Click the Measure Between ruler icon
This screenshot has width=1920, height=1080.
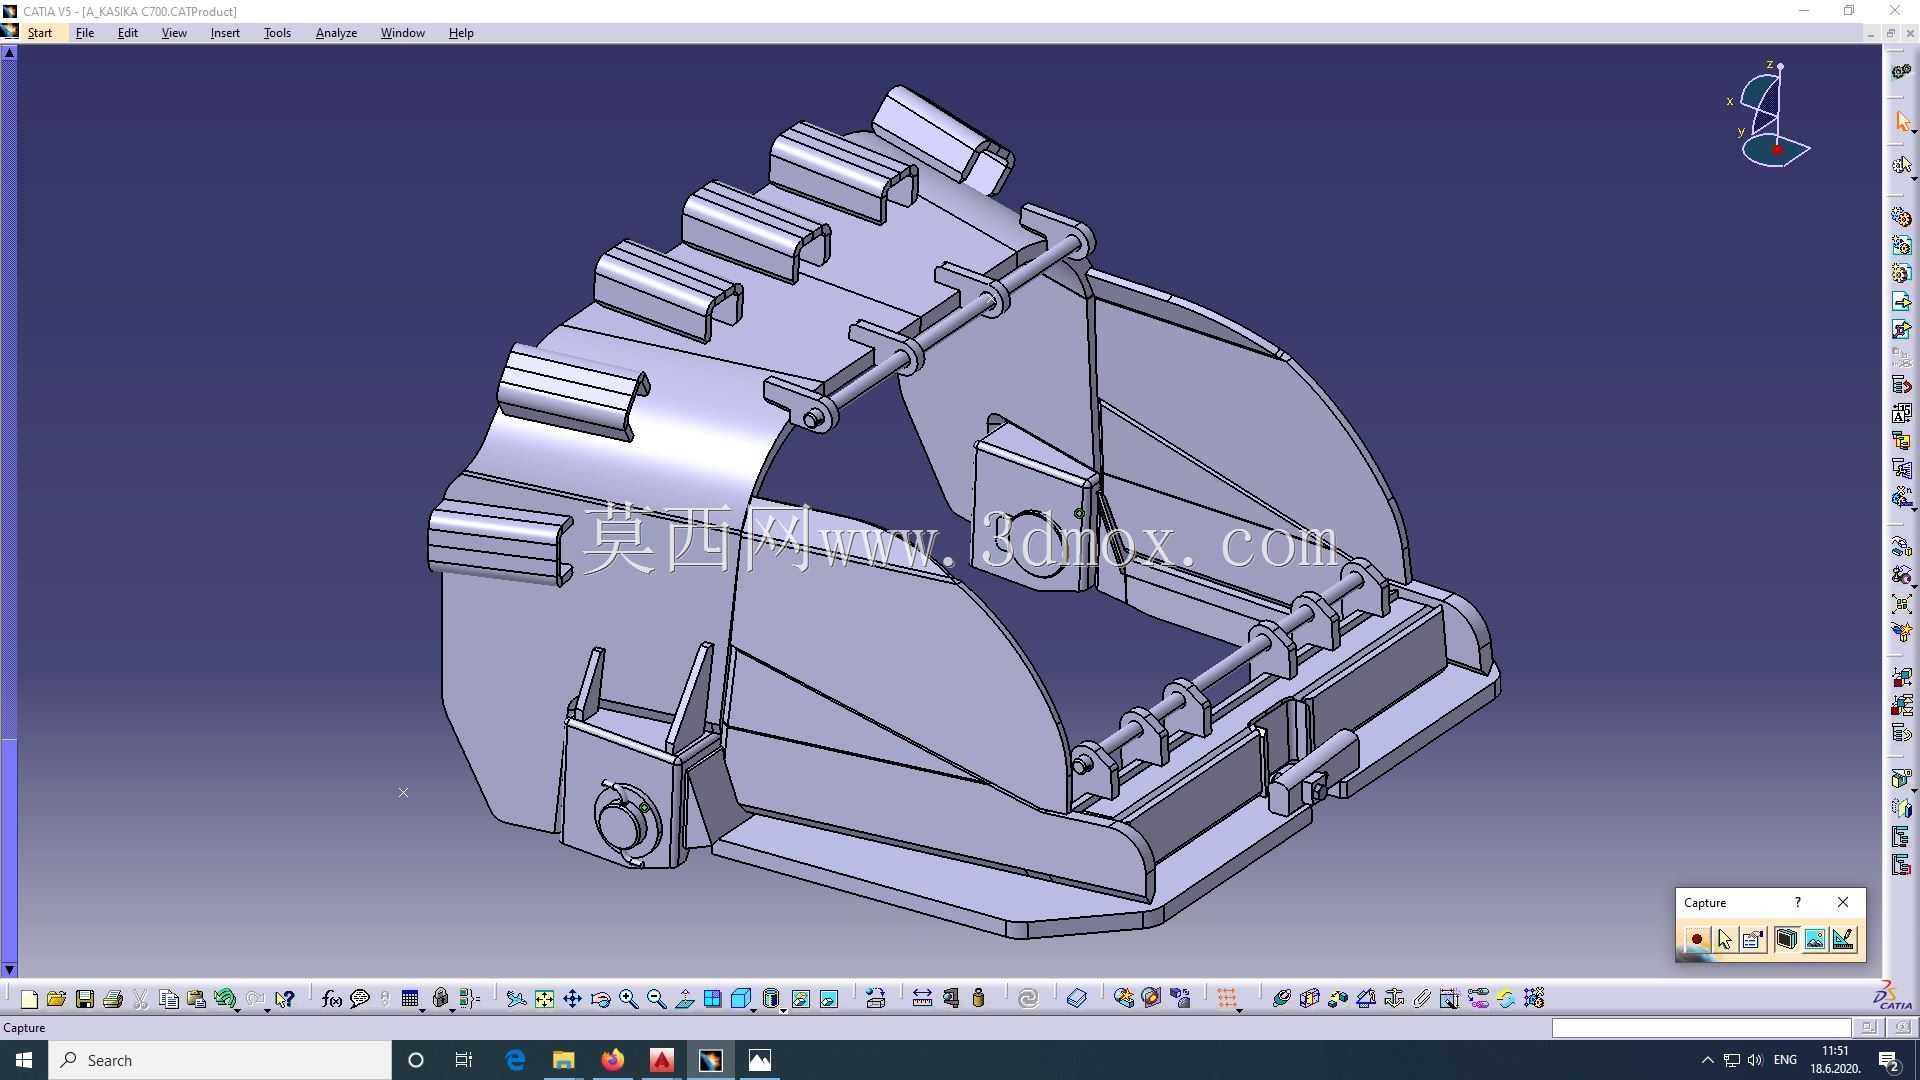coord(922,998)
